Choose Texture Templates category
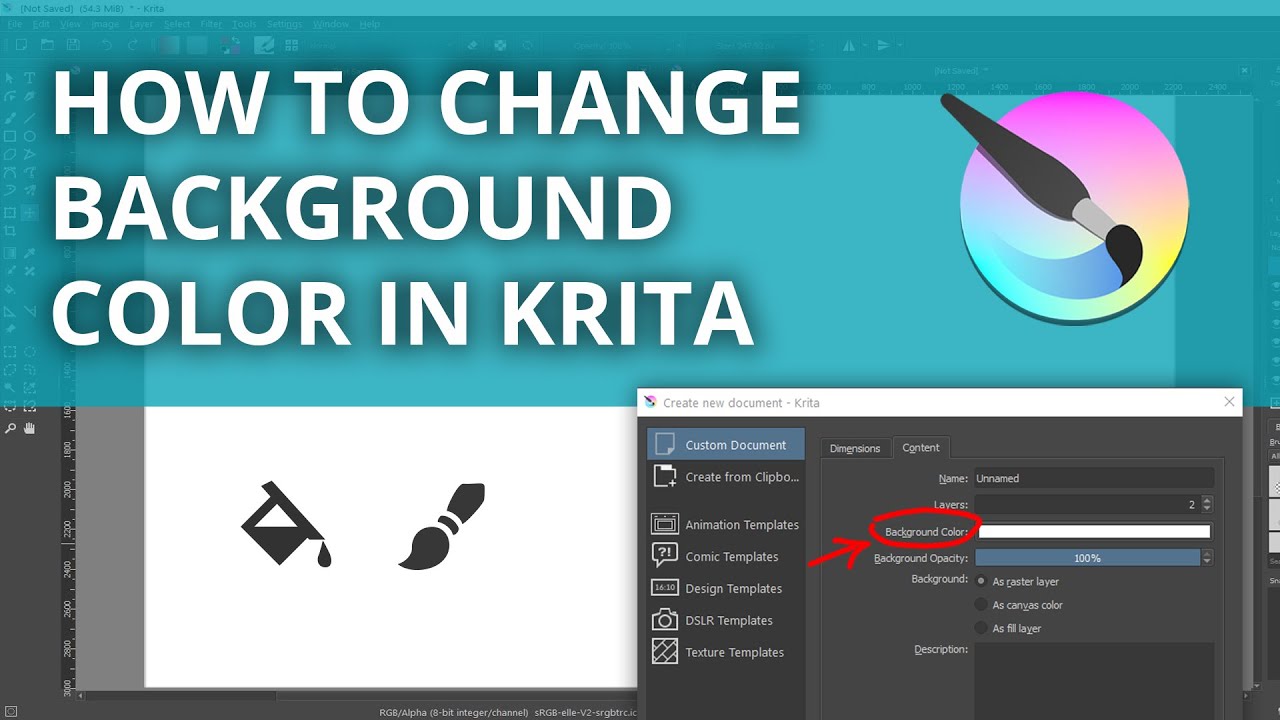 tap(726, 652)
